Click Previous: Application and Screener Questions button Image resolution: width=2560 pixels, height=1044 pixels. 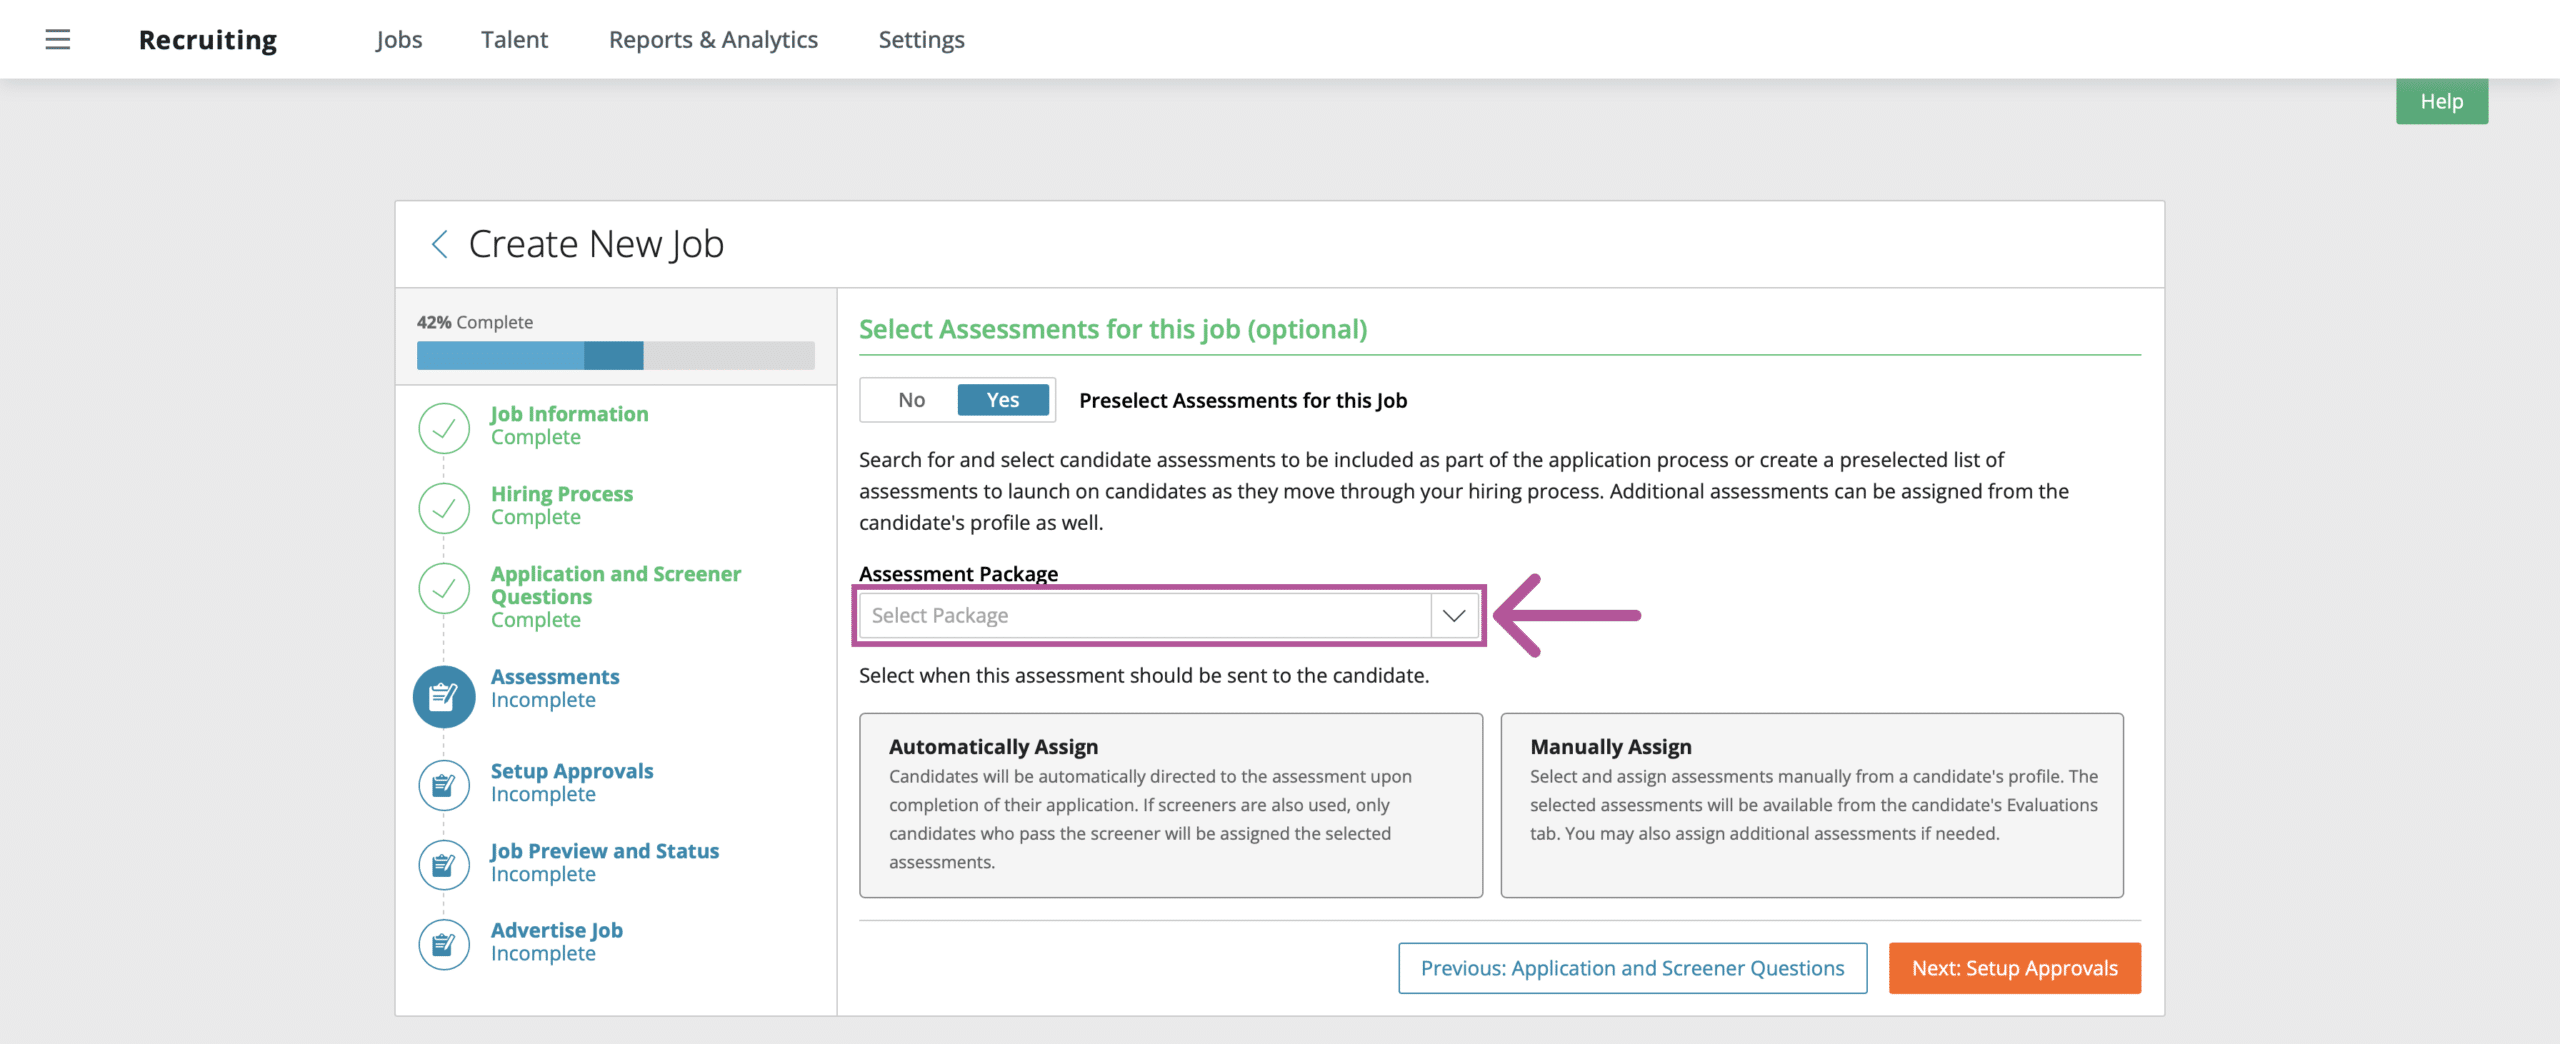1632,968
